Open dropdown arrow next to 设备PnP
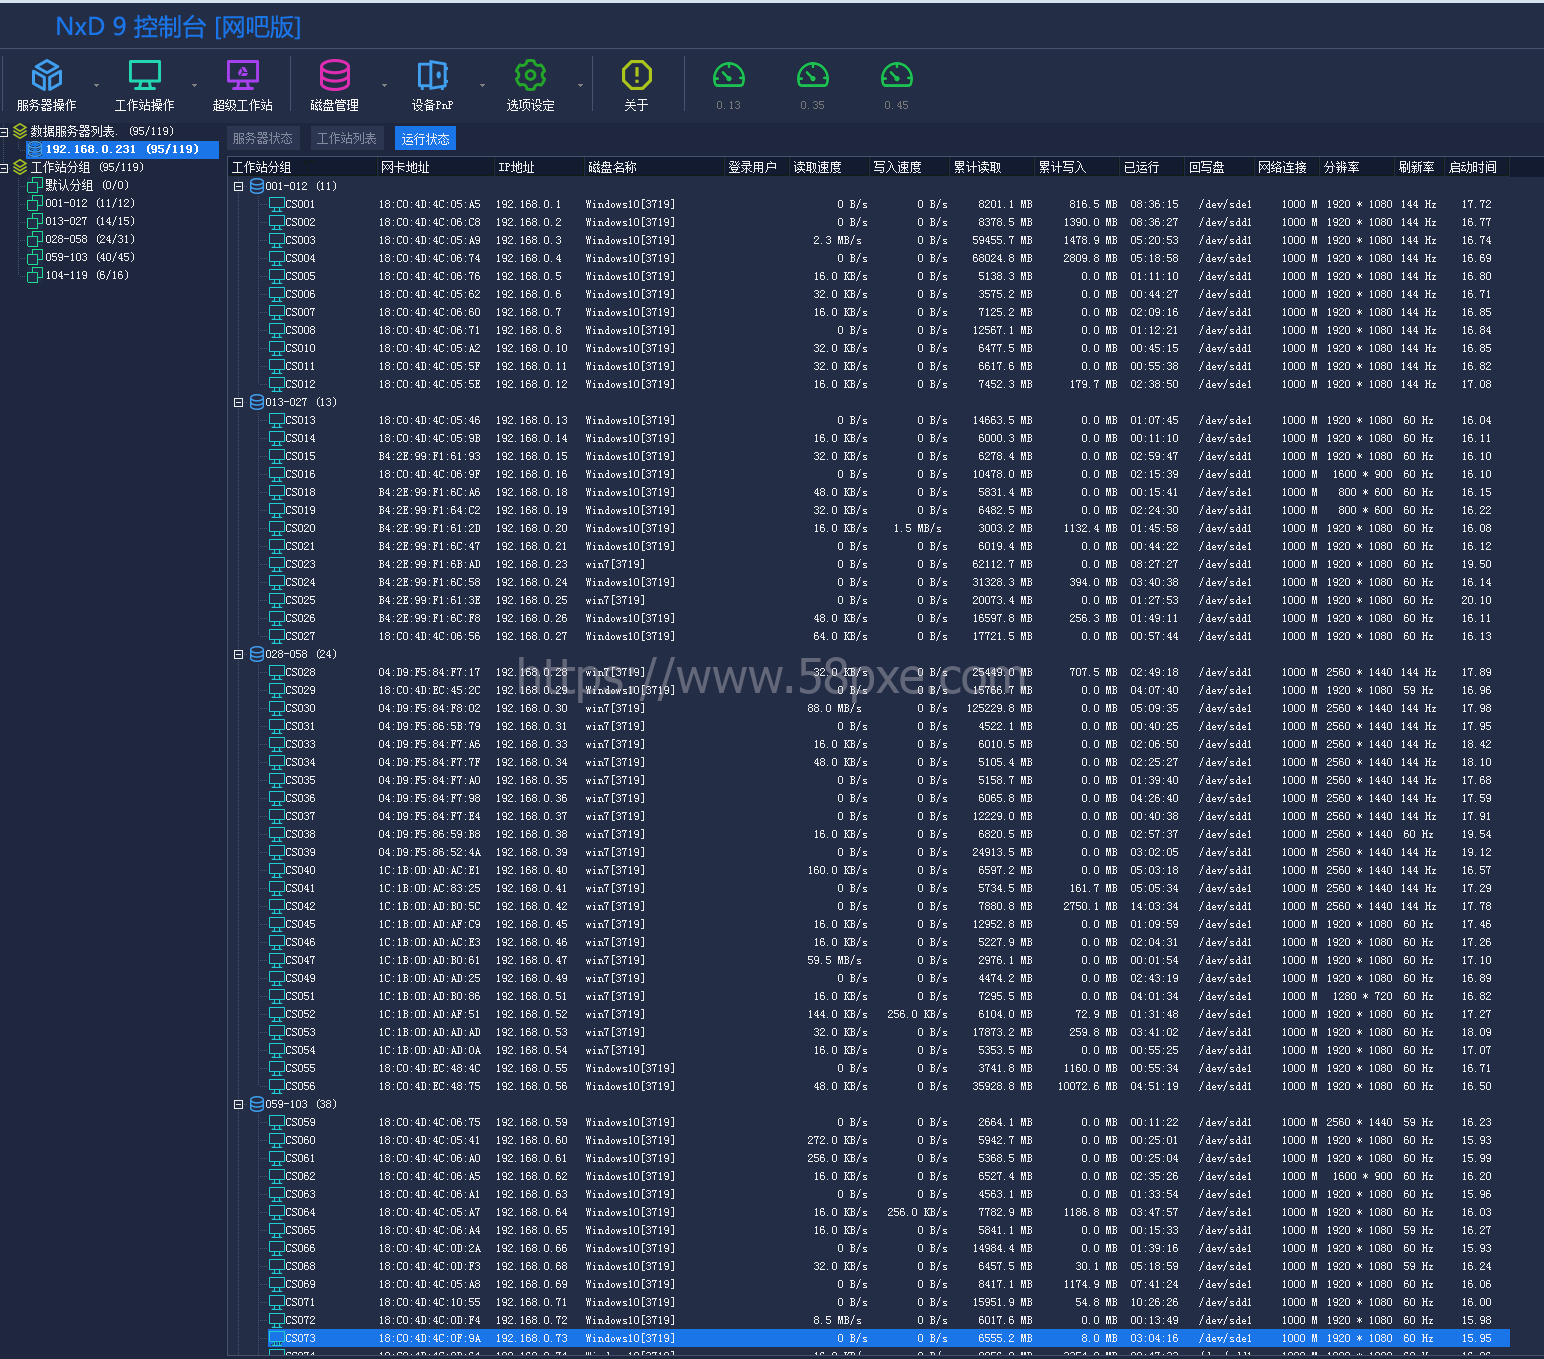The image size is (1544, 1359). (x=482, y=85)
